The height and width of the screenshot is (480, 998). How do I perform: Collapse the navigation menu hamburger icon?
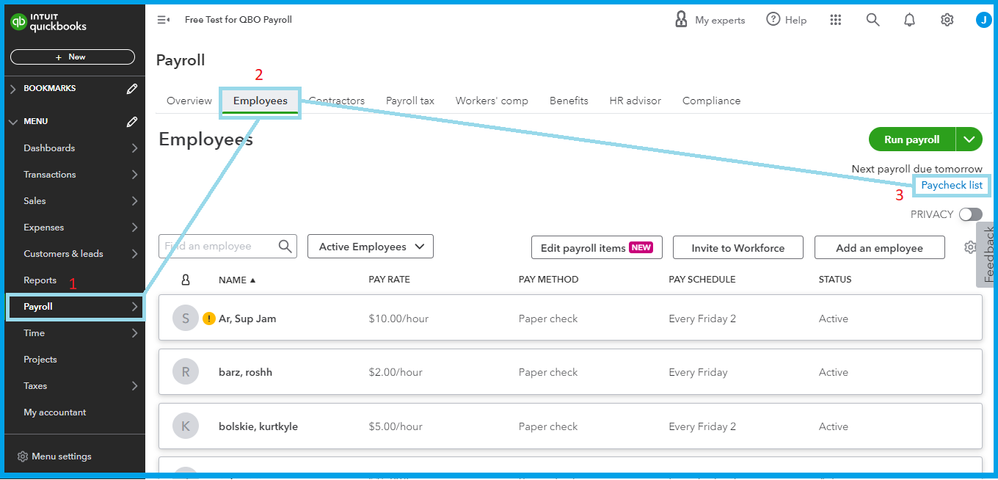(164, 20)
